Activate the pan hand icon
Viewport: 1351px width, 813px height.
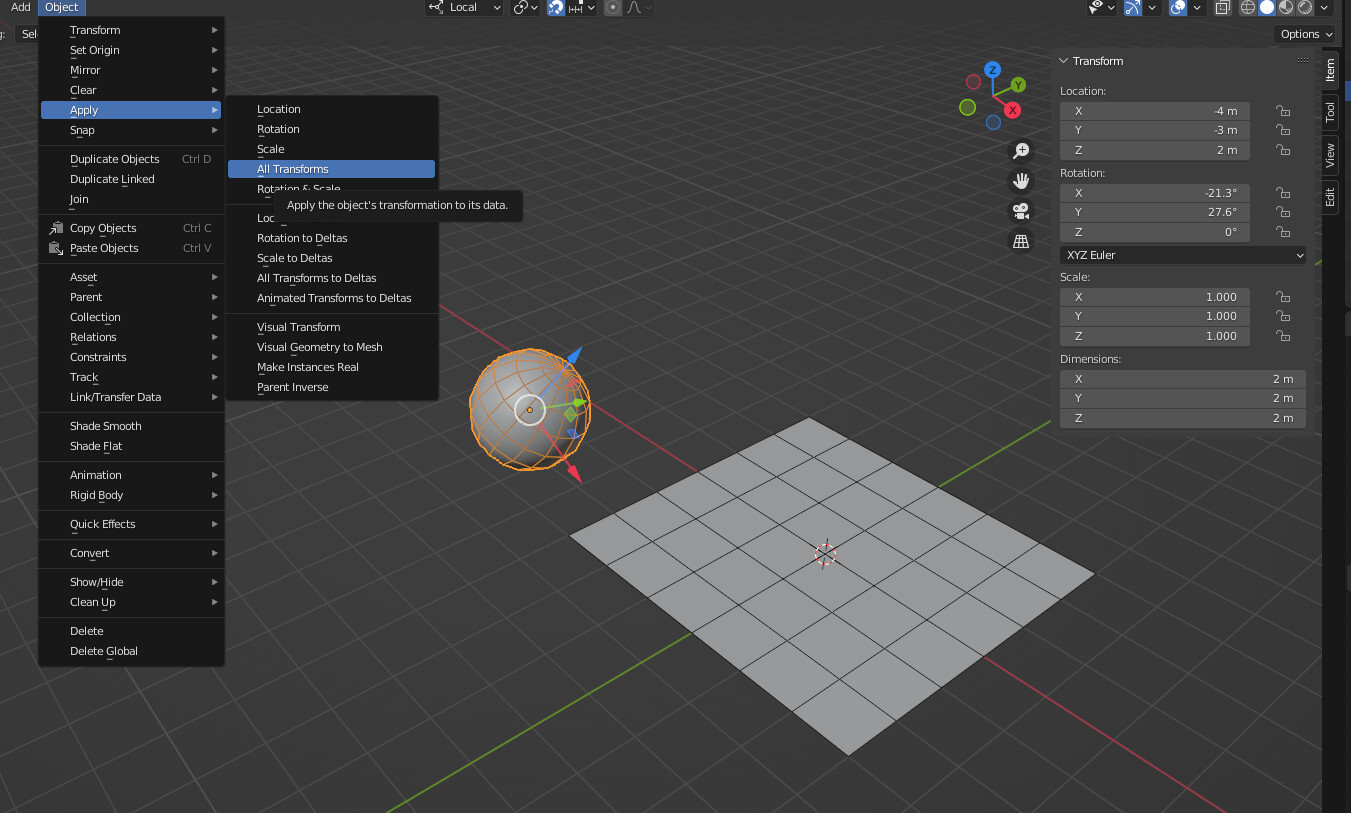pyautogui.click(x=1021, y=180)
